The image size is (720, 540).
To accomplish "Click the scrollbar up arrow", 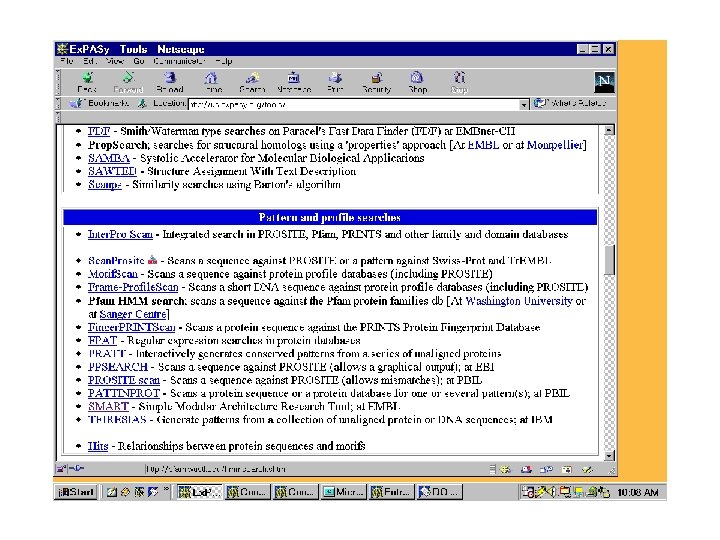I will [609, 130].
